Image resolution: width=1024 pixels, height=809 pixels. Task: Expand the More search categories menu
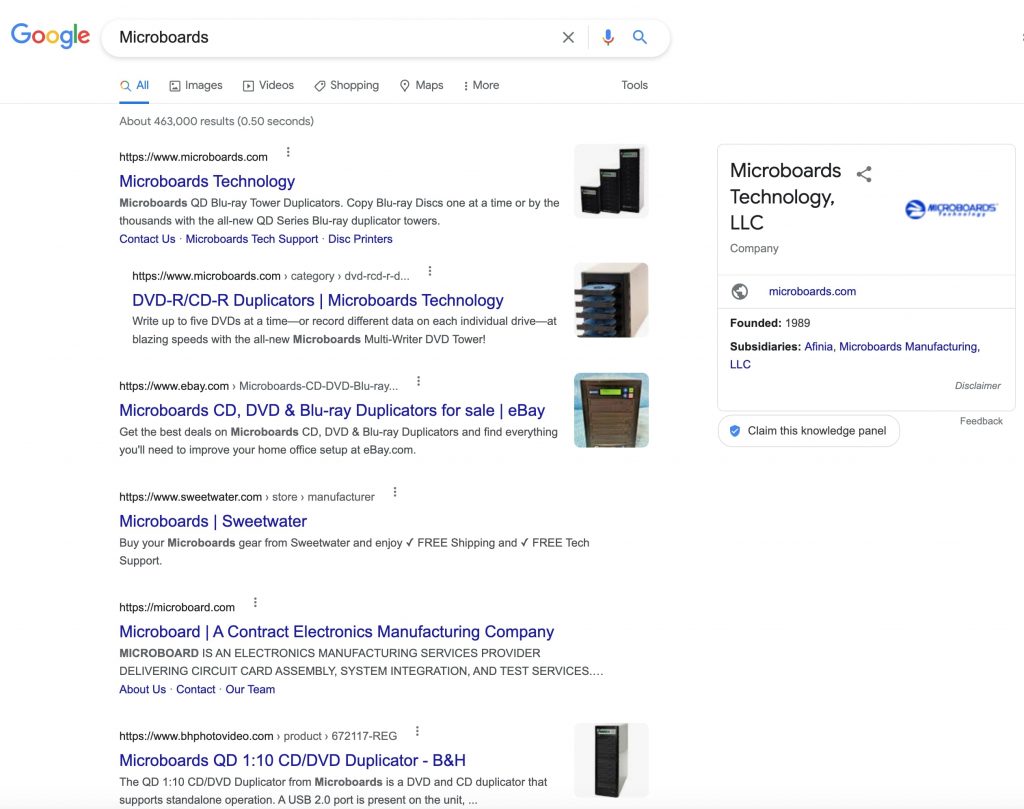(x=481, y=86)
